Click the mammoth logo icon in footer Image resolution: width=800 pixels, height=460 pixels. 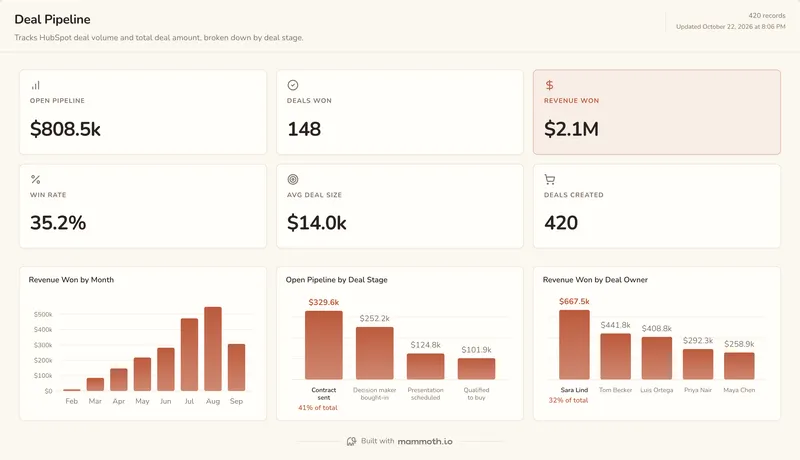click(352, 441)
